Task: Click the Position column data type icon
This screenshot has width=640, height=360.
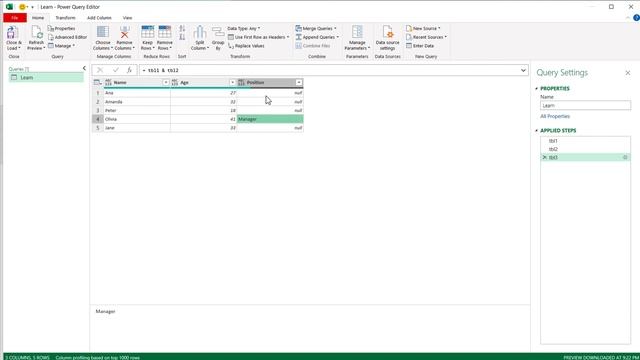Action: pyautogui.click(x=241, y=82)
